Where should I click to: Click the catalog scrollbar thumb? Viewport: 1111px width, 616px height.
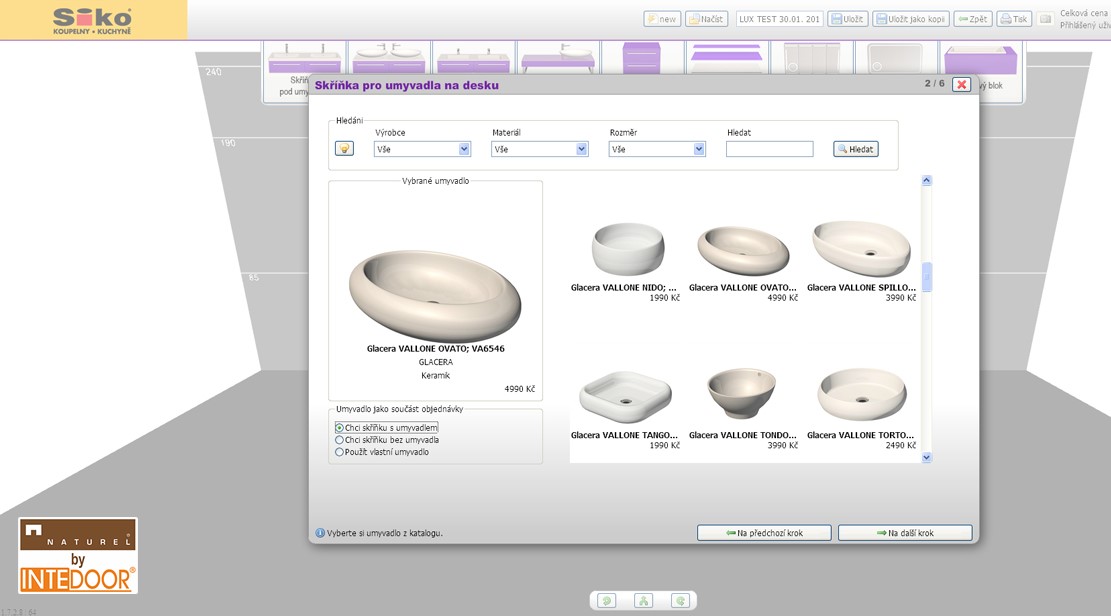(x=927, y=276)
